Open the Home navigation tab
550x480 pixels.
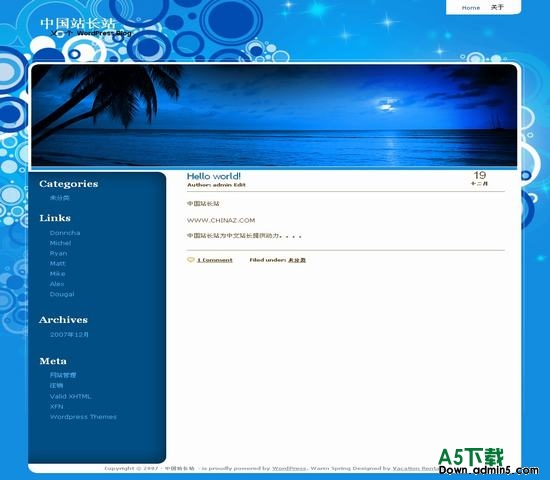471,8
